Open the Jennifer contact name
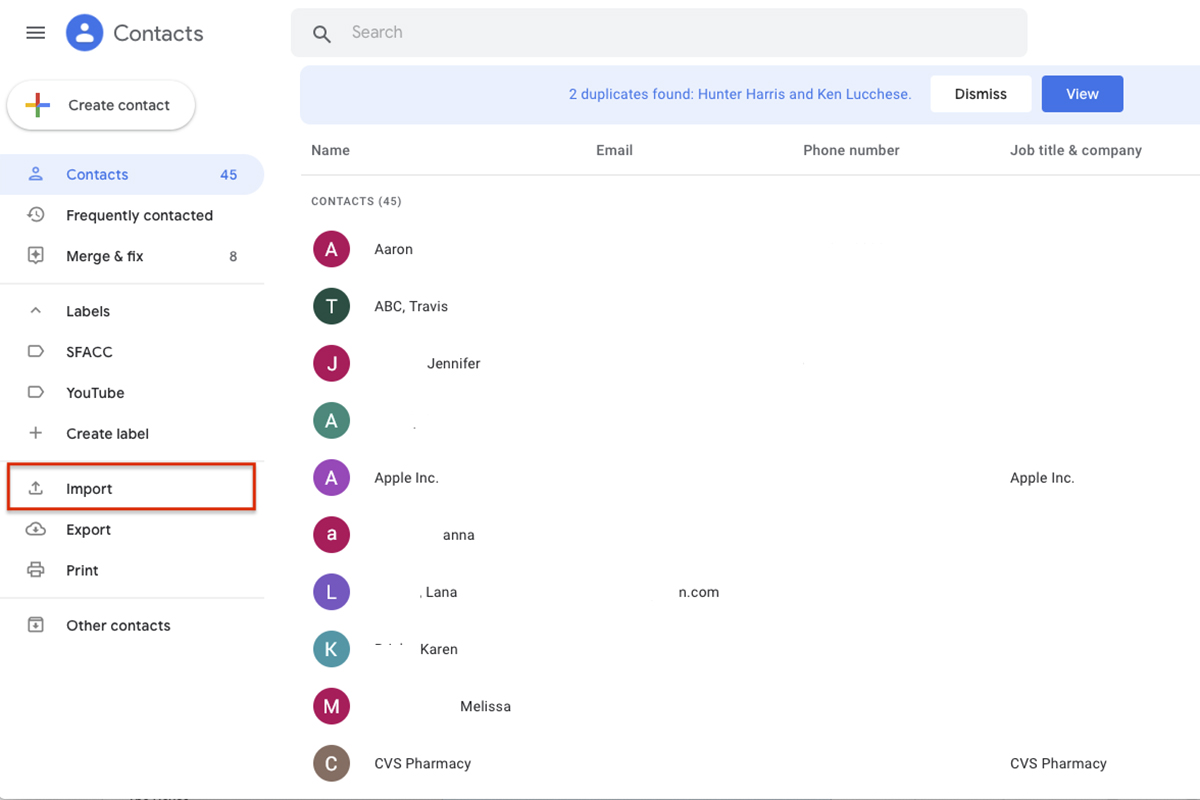The height and width of the screenshot is (800, 1200). coord(454,363)
